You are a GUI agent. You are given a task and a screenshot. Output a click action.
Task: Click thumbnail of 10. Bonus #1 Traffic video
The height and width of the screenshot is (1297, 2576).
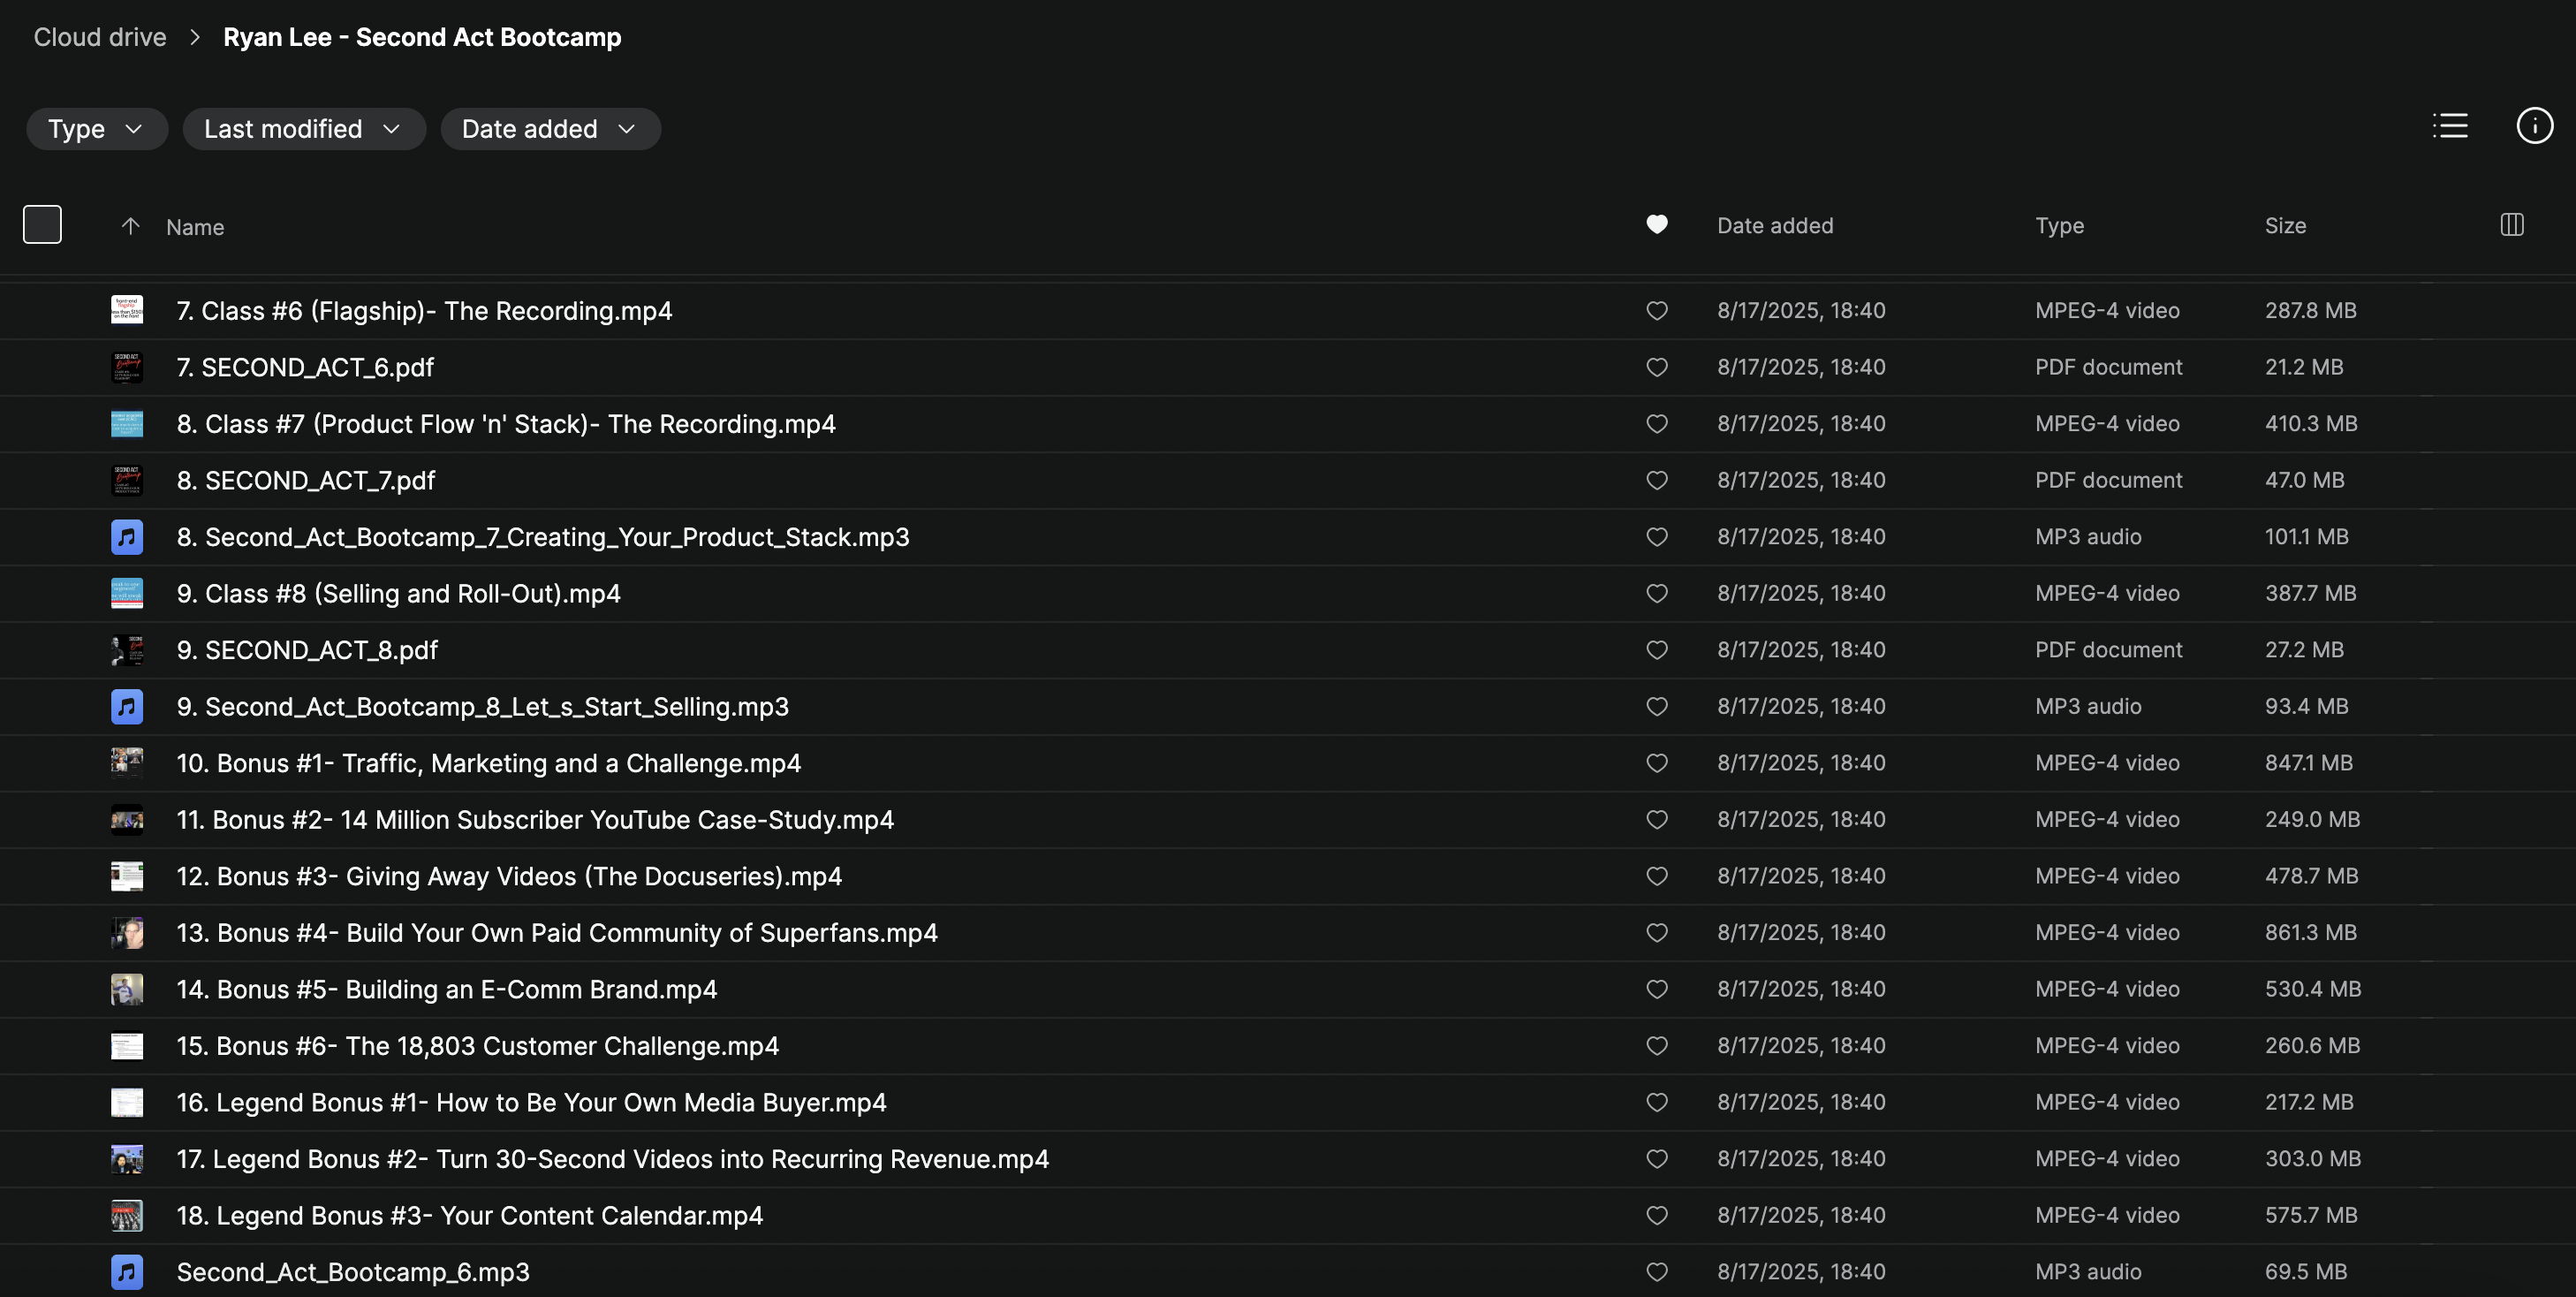127,763
